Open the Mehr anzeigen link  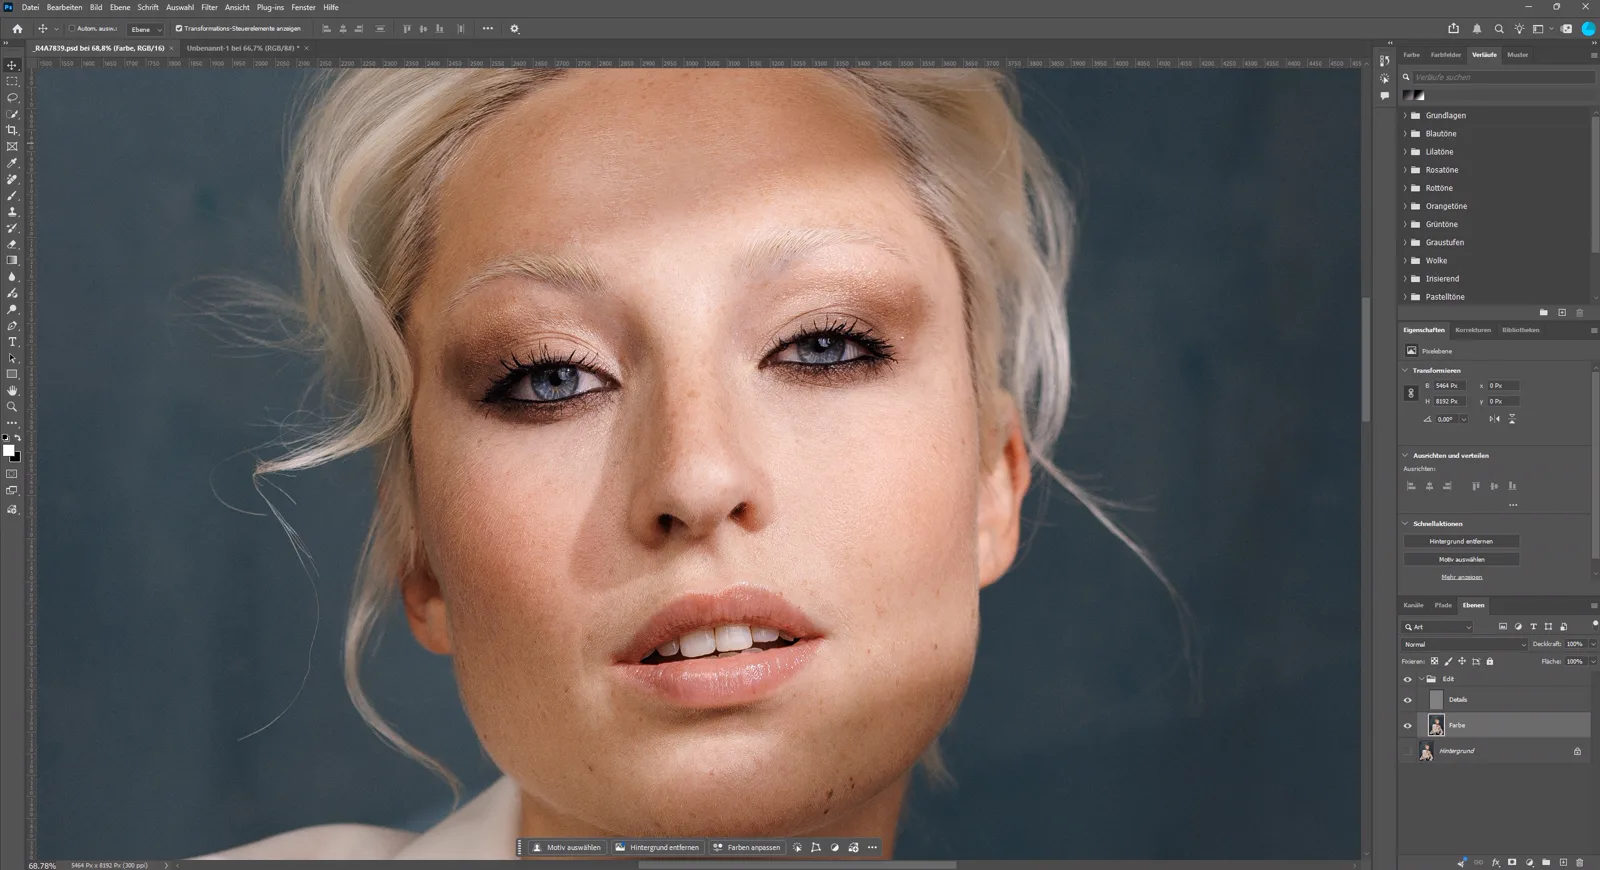coord(1461,577)
